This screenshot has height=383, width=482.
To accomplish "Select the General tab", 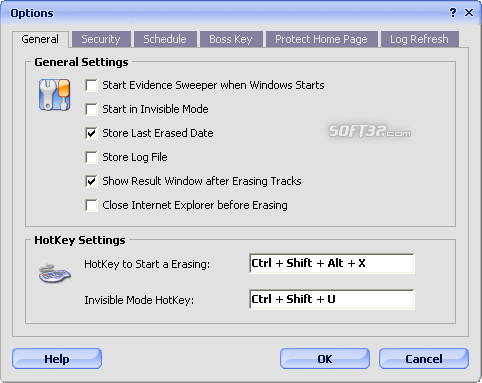I will [40, 39].
